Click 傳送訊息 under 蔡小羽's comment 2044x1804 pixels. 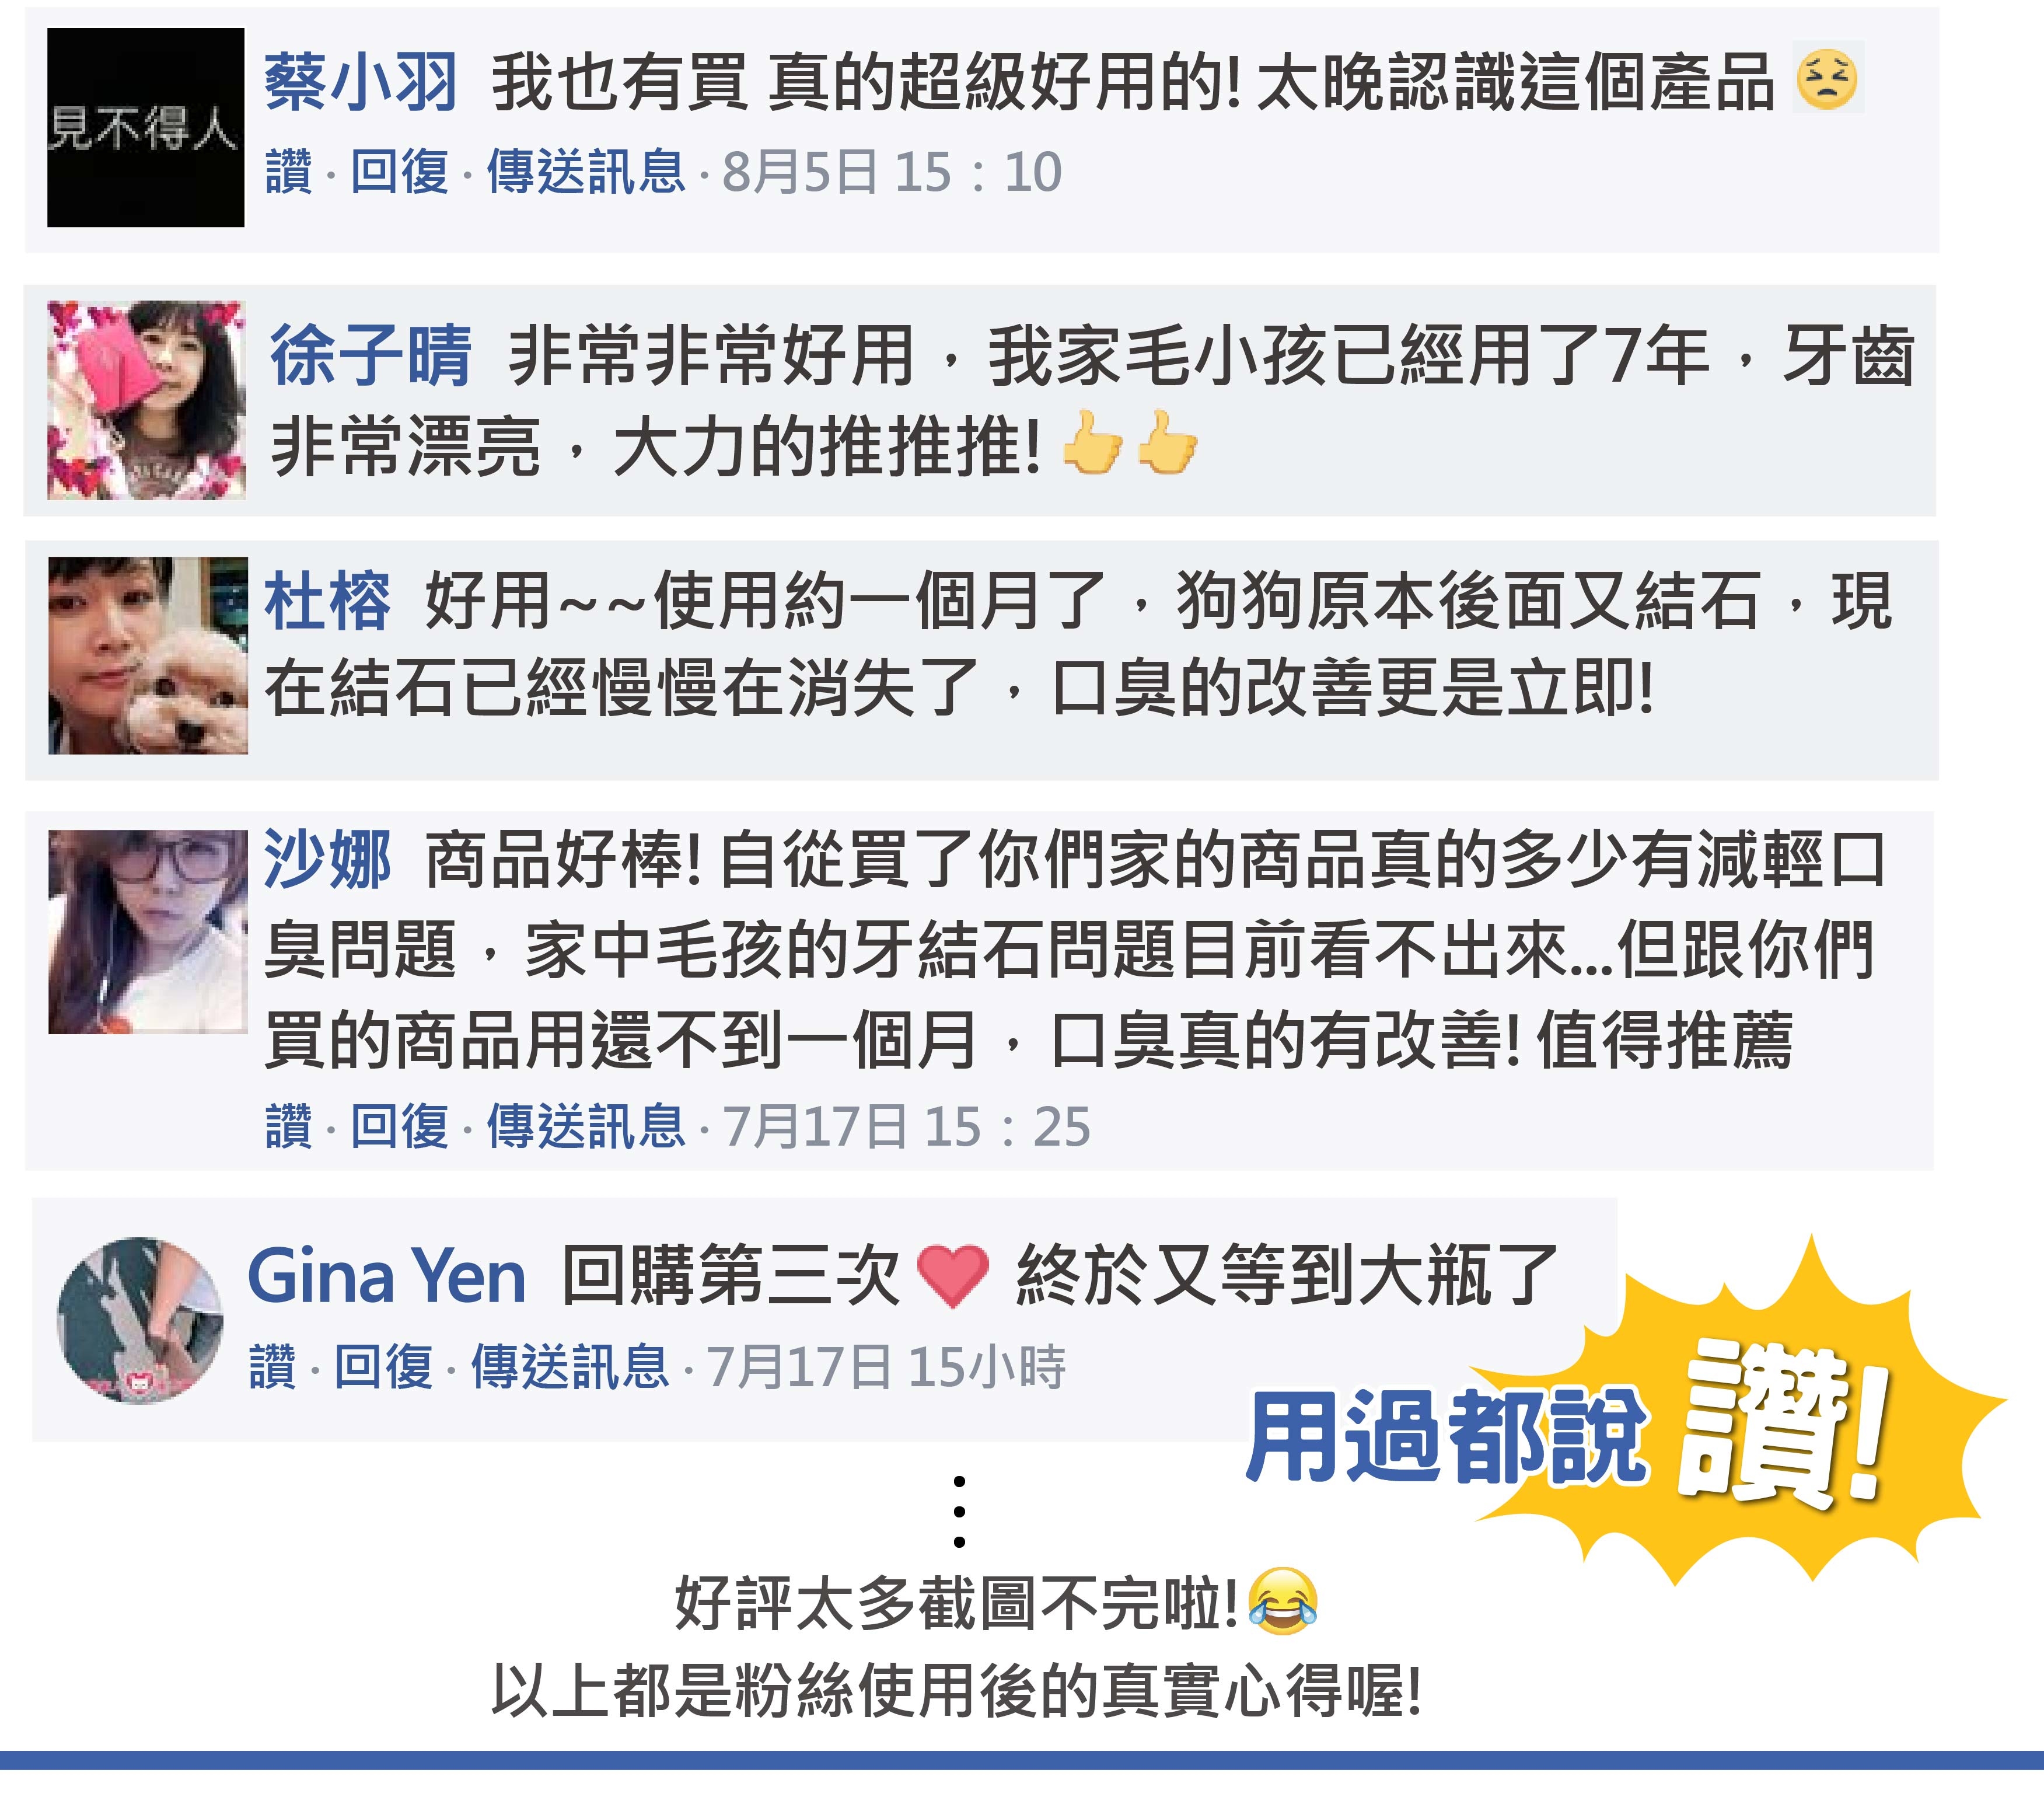586,172
